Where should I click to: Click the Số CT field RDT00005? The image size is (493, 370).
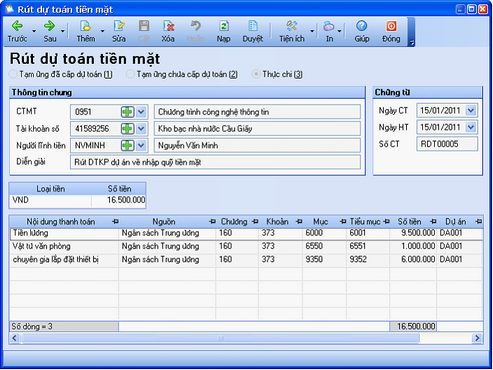tap(447, 144)
